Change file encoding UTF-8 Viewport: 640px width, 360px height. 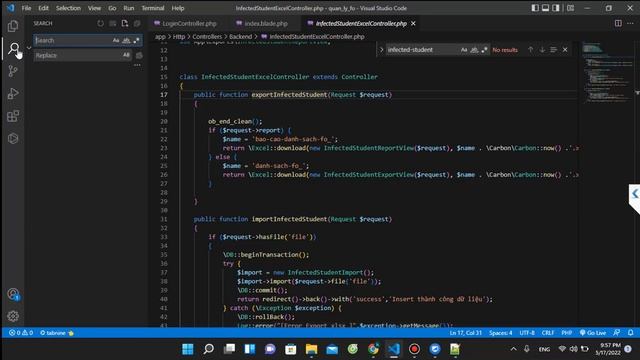527,333
